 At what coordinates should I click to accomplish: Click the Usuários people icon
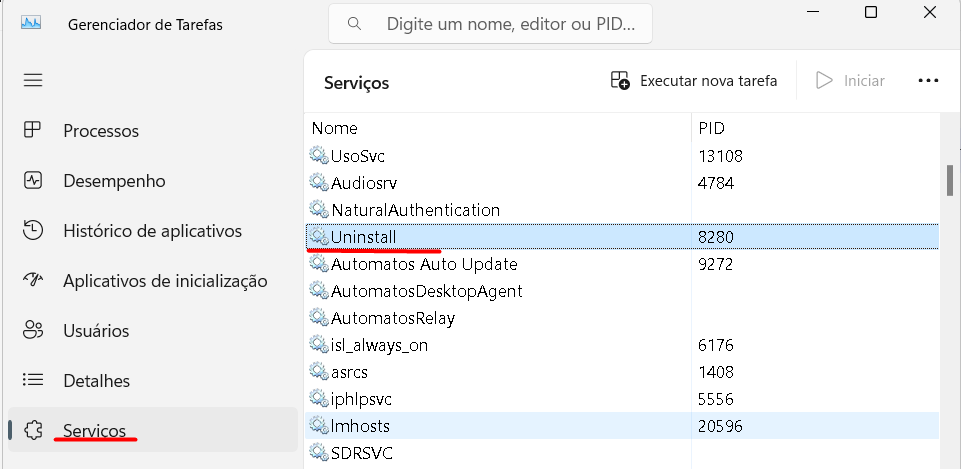[x=33, y=330]
